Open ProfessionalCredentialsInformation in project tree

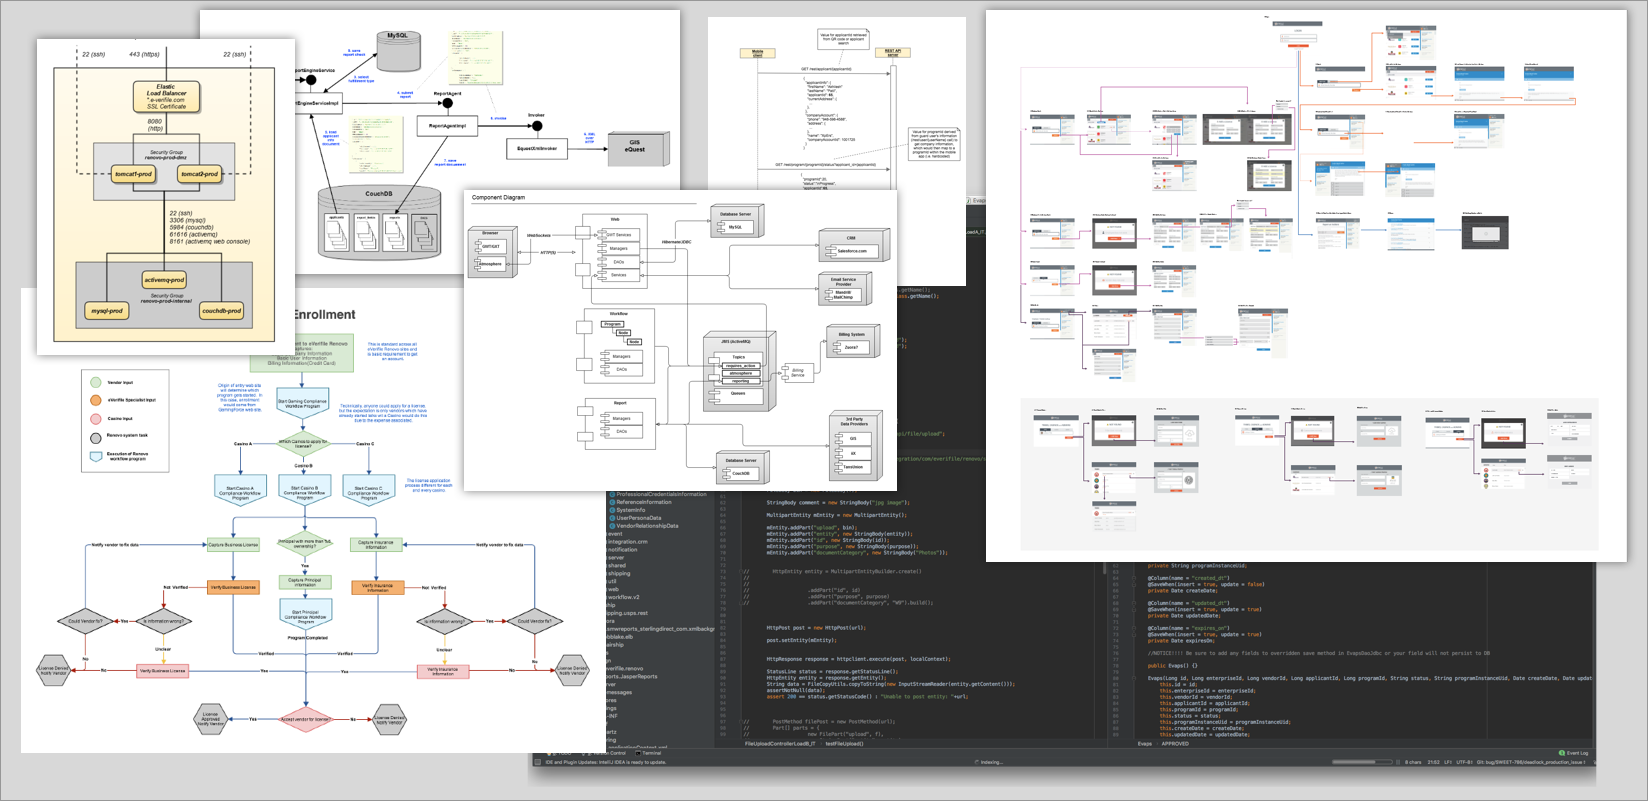[661, 494]
